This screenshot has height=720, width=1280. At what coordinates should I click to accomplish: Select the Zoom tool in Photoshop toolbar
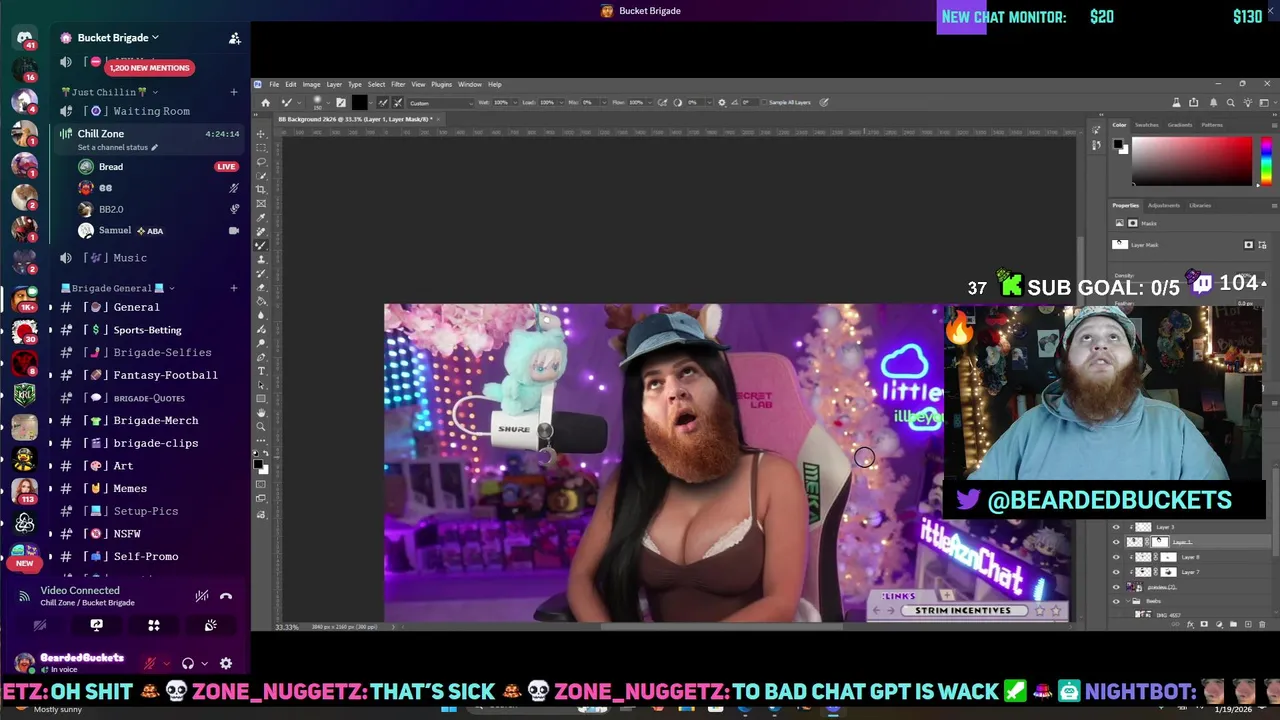coord(260,426)
